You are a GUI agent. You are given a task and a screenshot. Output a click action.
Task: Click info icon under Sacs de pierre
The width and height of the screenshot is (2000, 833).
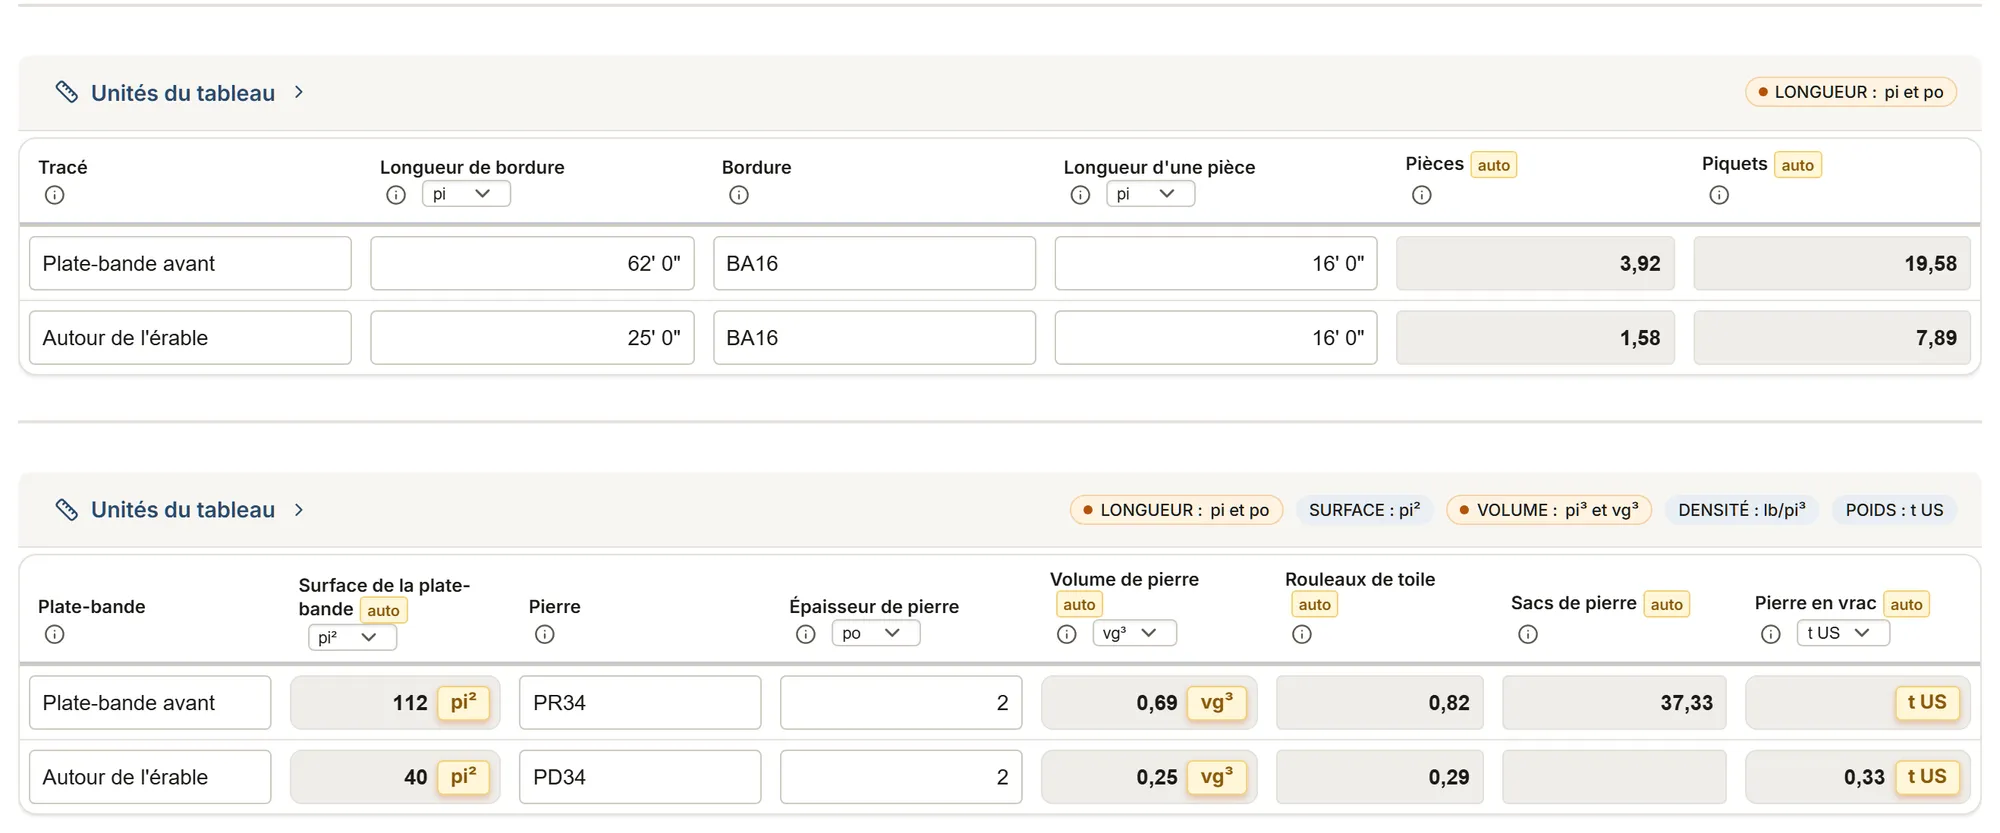[x=1528, y=634]
